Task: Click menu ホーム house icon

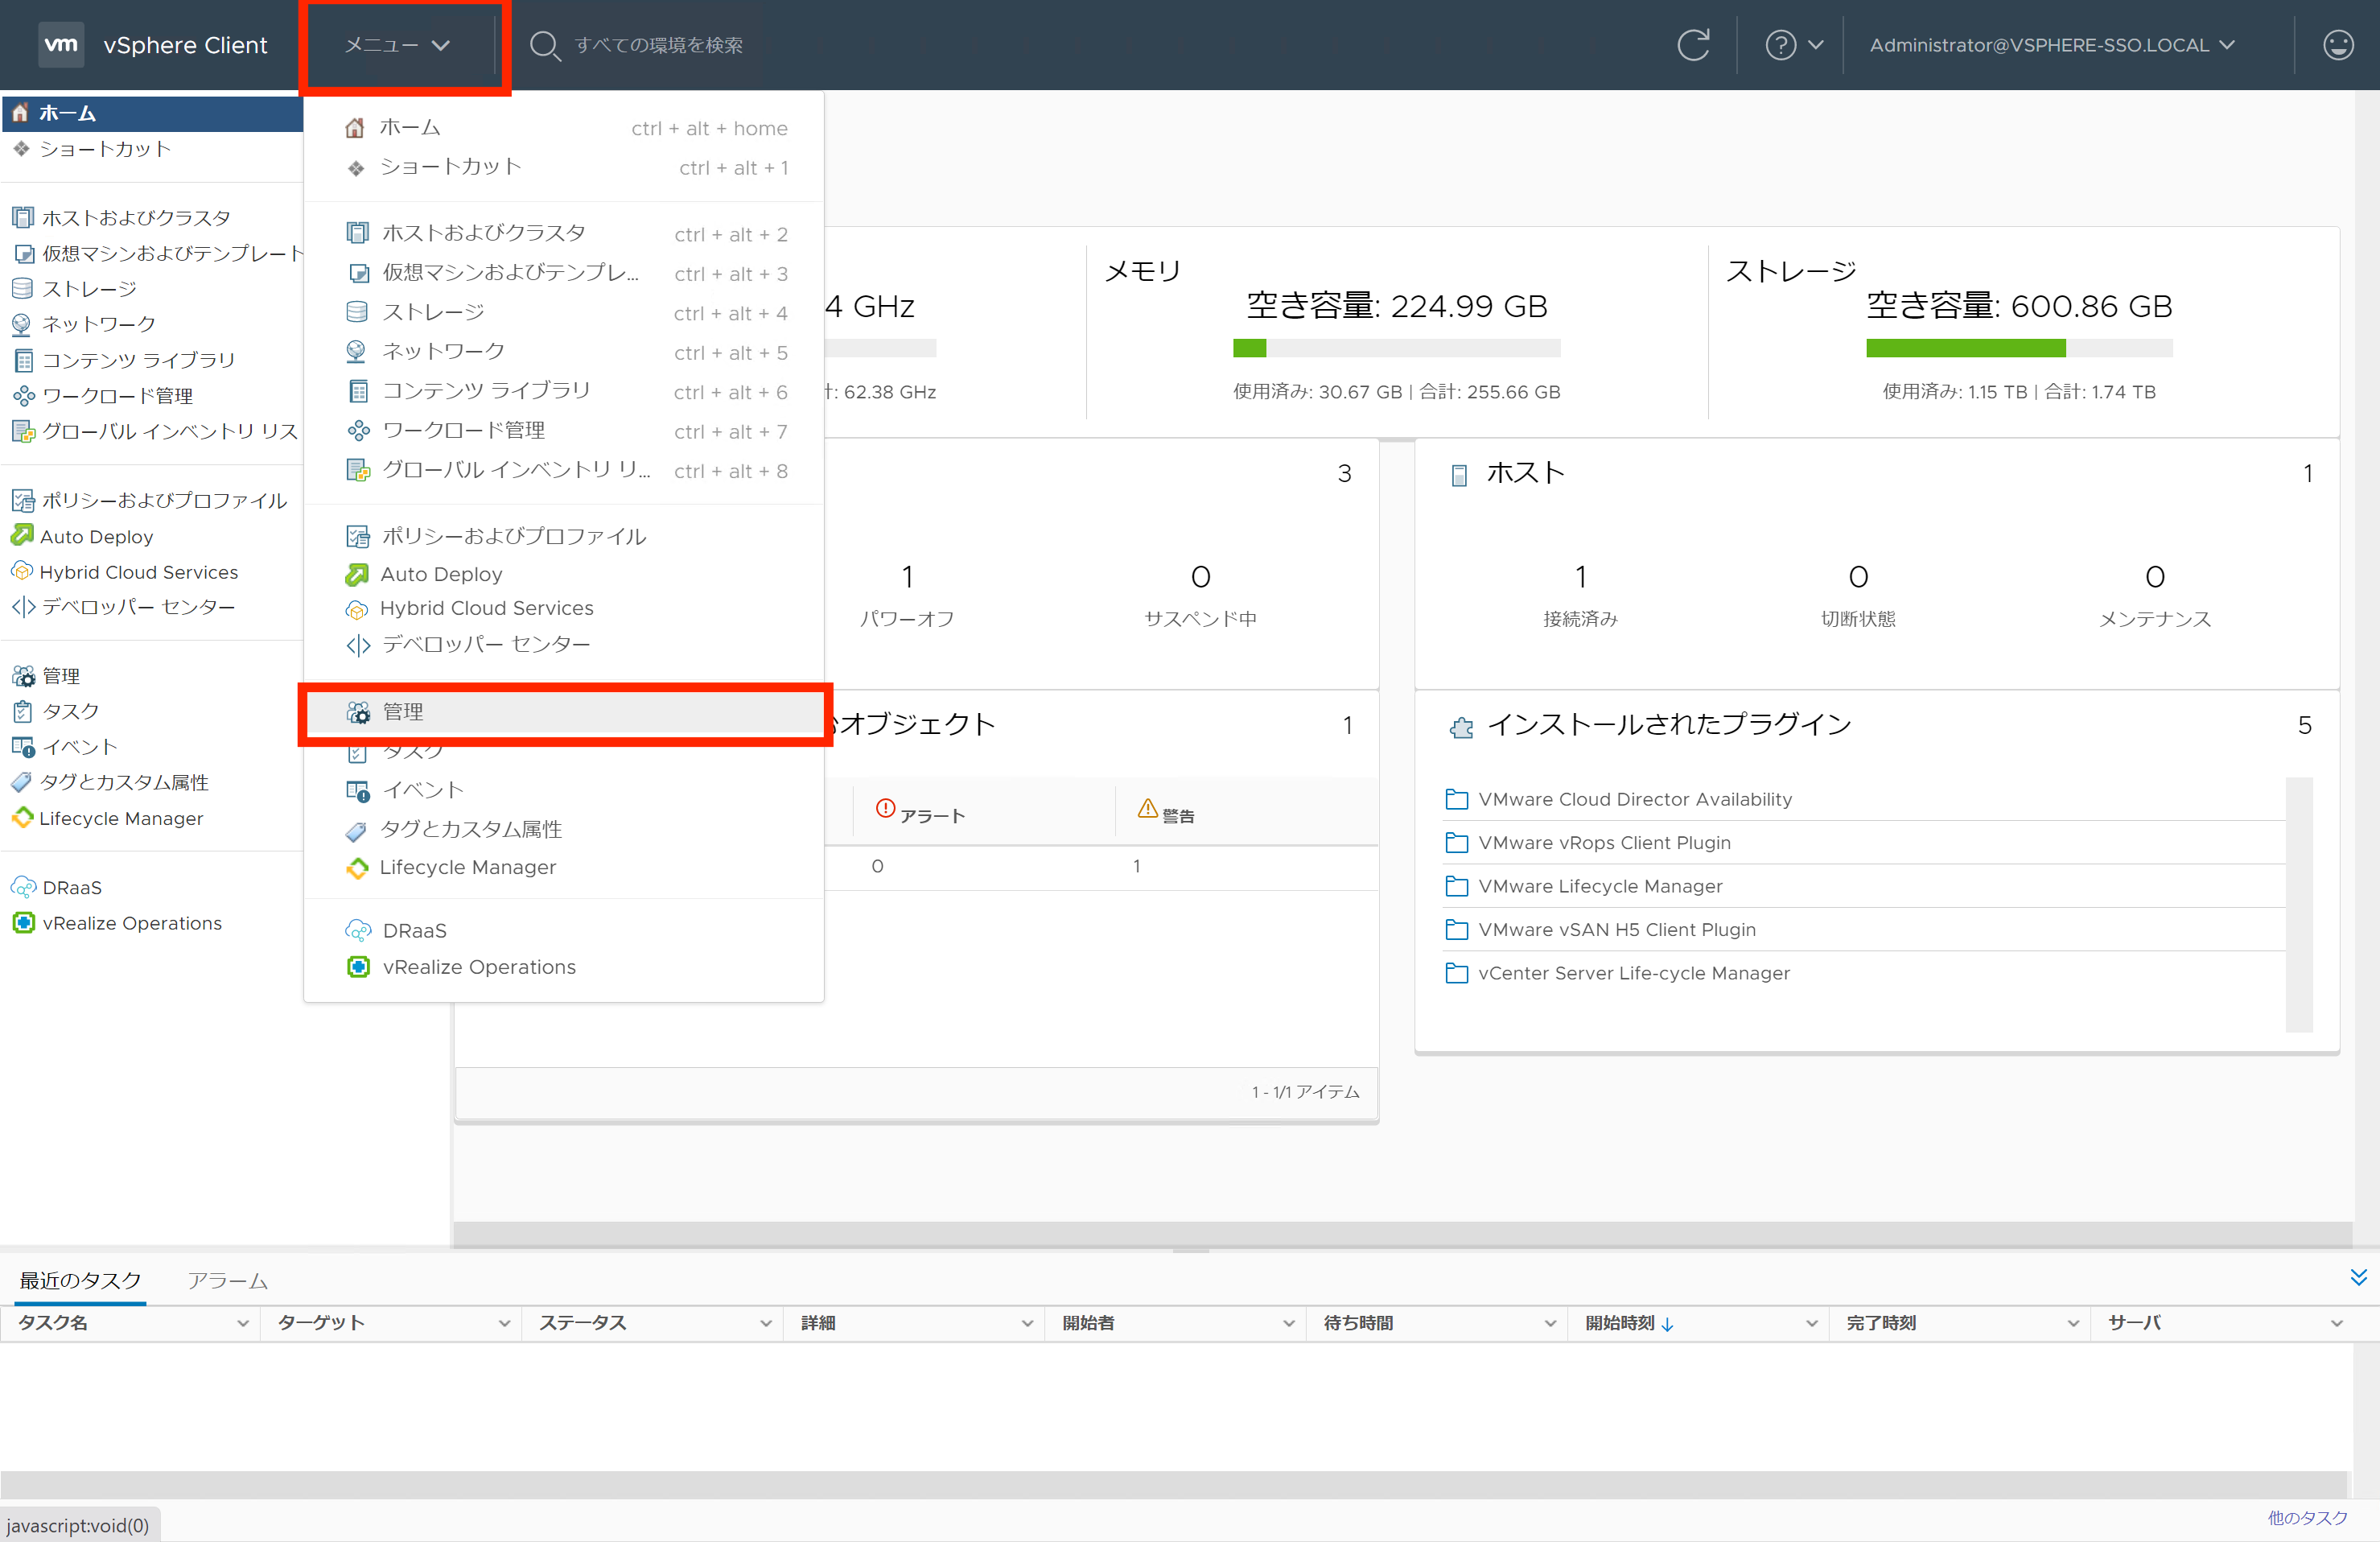Action: point(355,128)
